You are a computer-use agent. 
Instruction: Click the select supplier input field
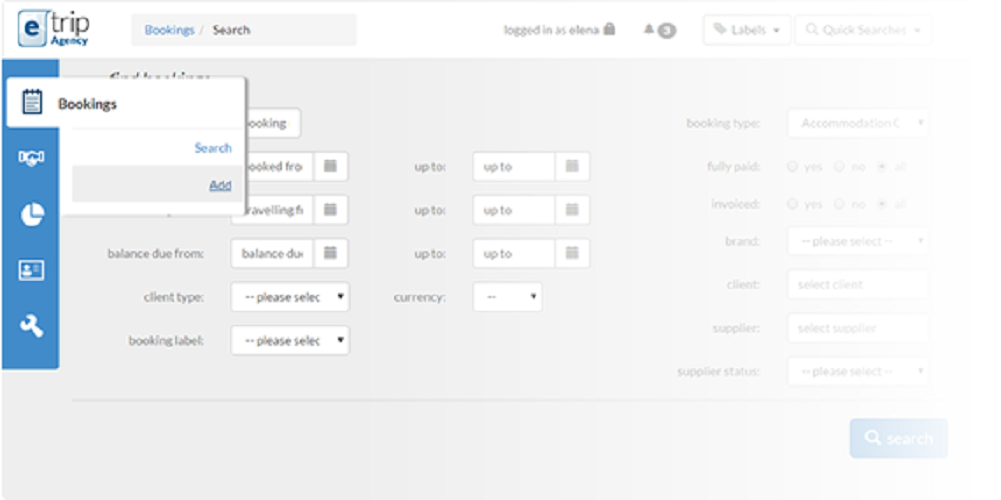click(x=857, y=328)
